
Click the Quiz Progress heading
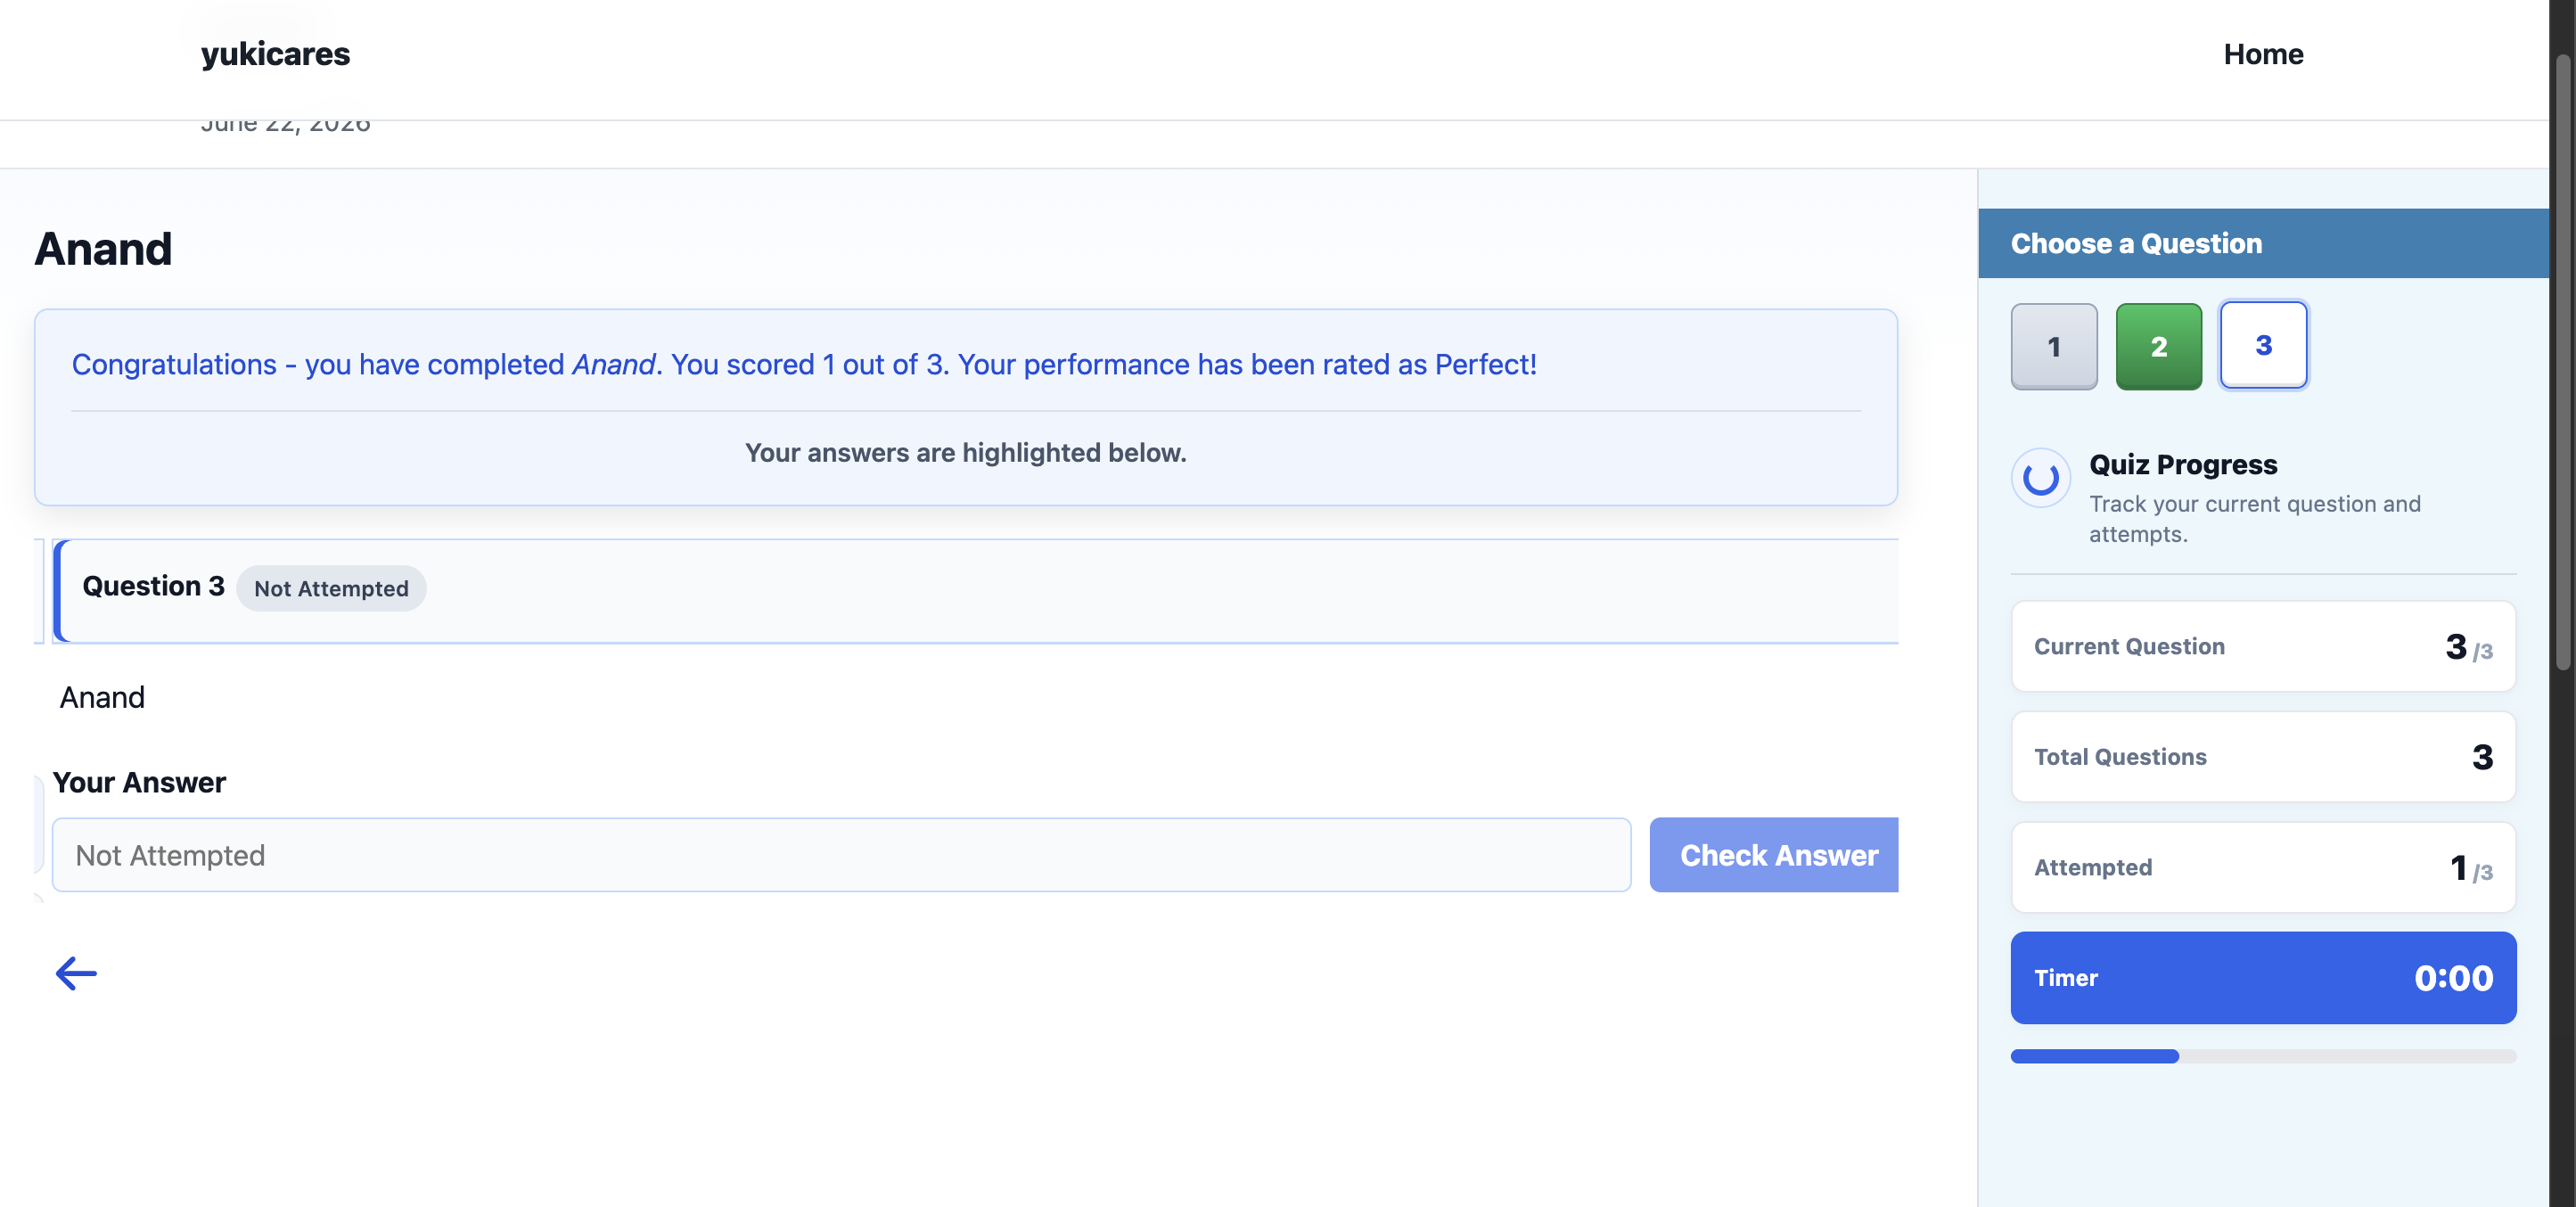(x=2183, y=464)
